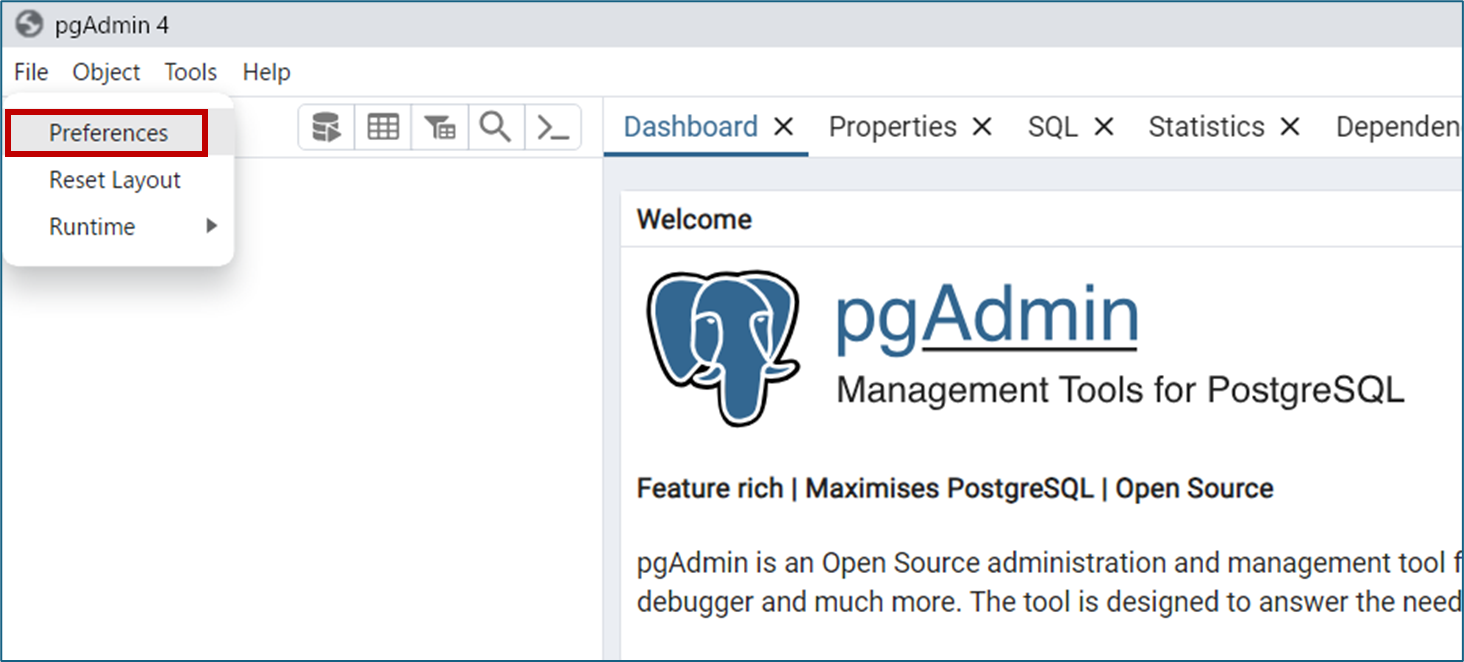This screenshot has width=1464, height=662.
Task: Close the Properties tab
Action: click(982, 127)
